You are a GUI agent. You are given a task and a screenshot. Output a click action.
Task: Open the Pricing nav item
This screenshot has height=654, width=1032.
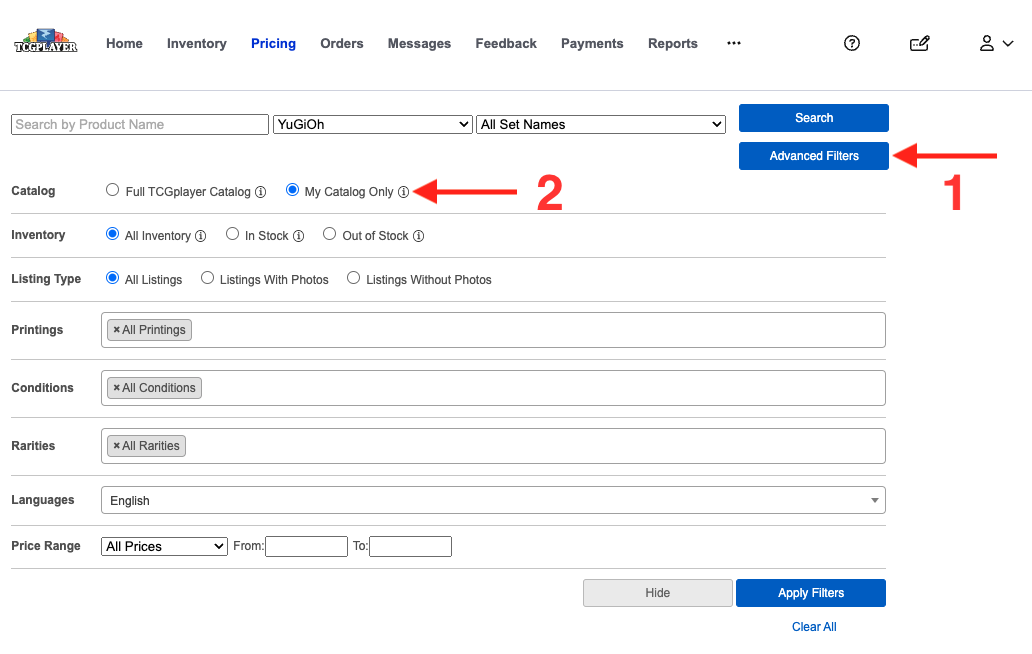(273, 43)
